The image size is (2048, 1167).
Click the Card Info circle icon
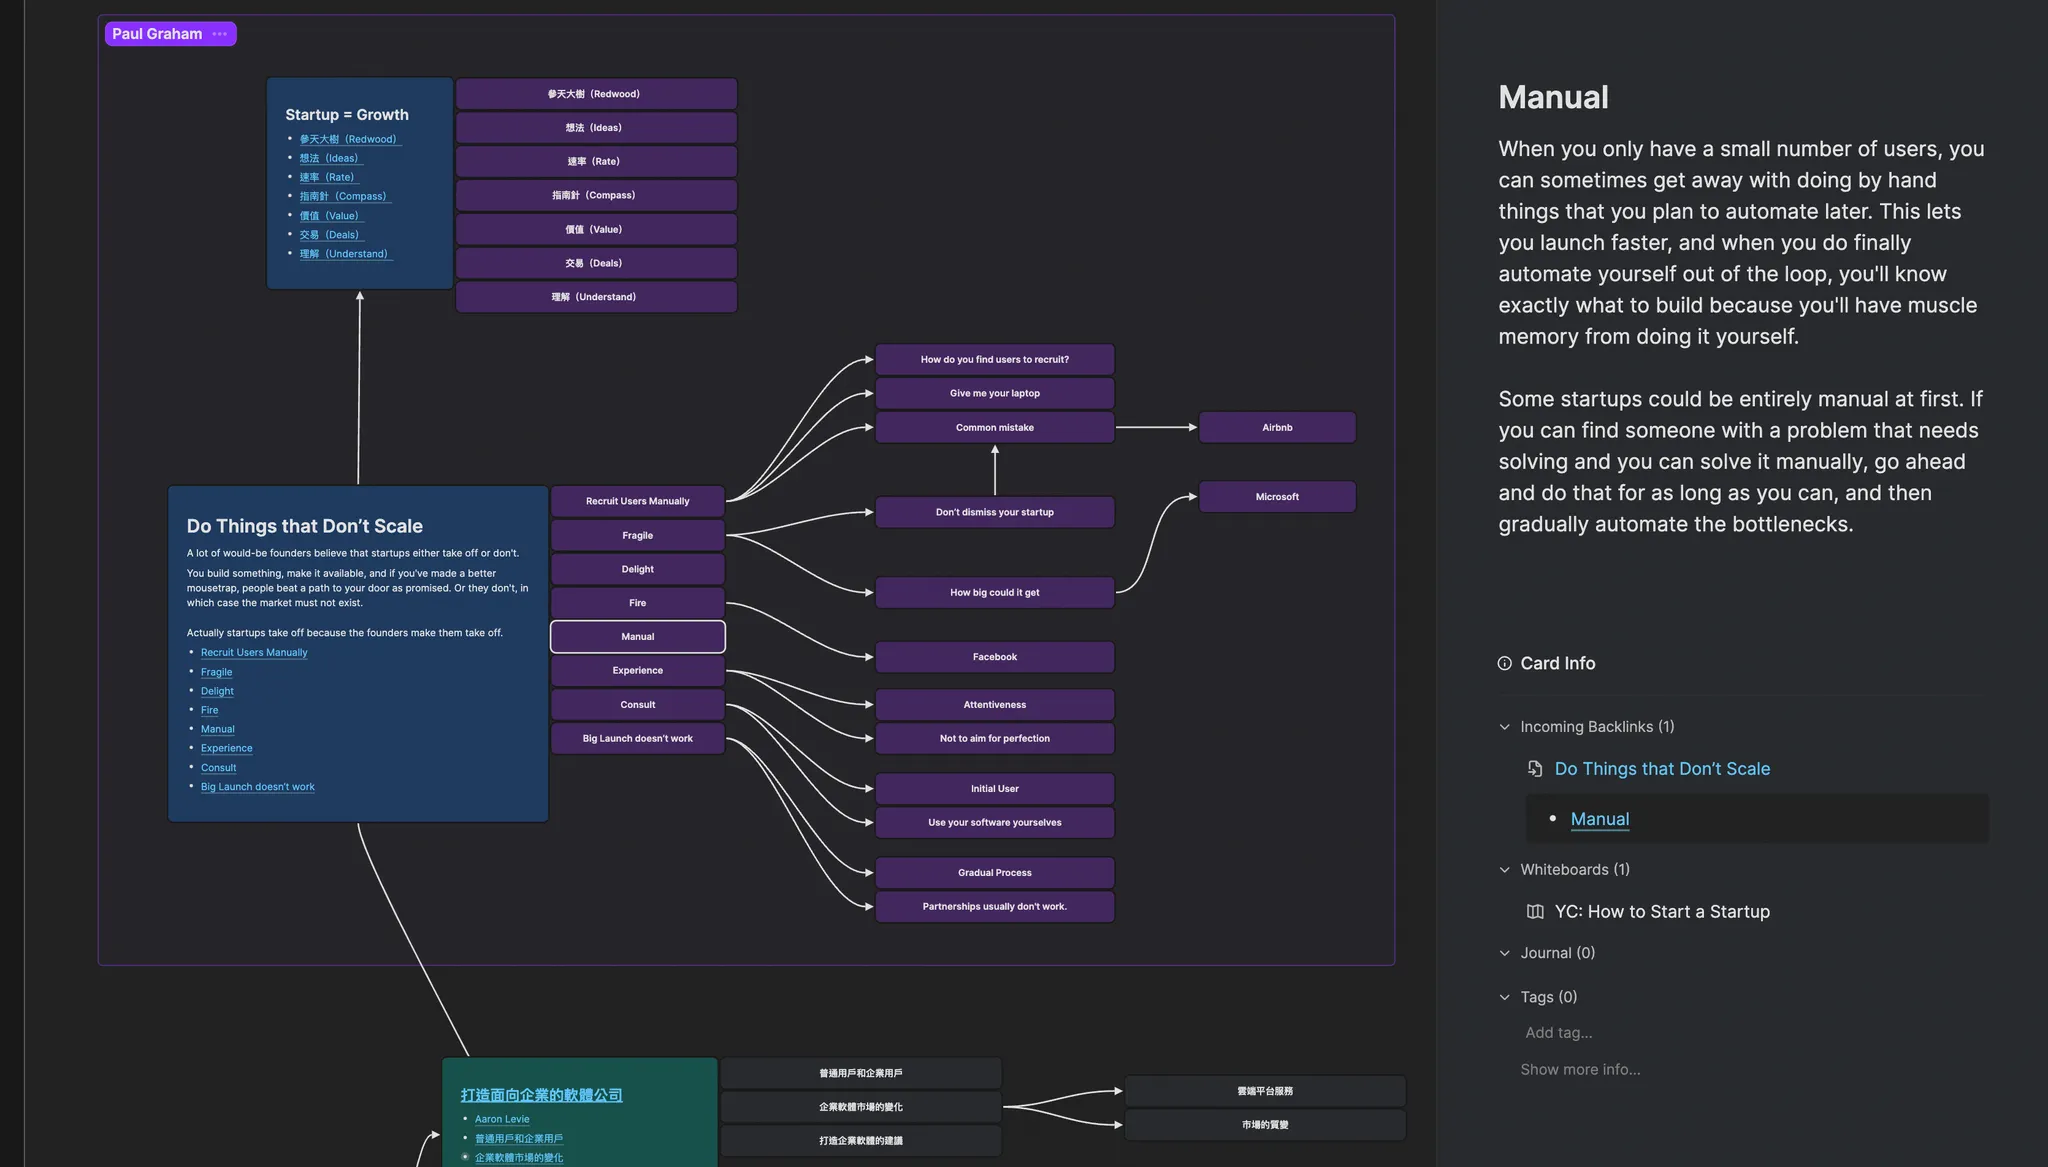tap(1504, 663)
